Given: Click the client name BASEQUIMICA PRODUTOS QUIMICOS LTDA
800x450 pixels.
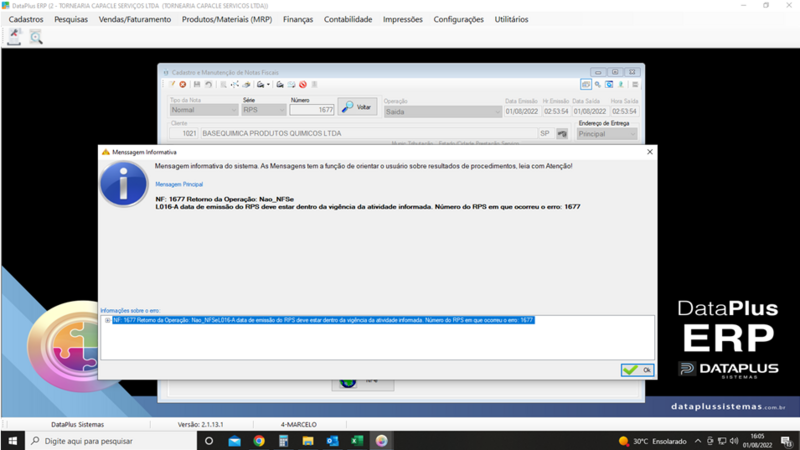Looking at the screenshot, I should click(368, 133).
